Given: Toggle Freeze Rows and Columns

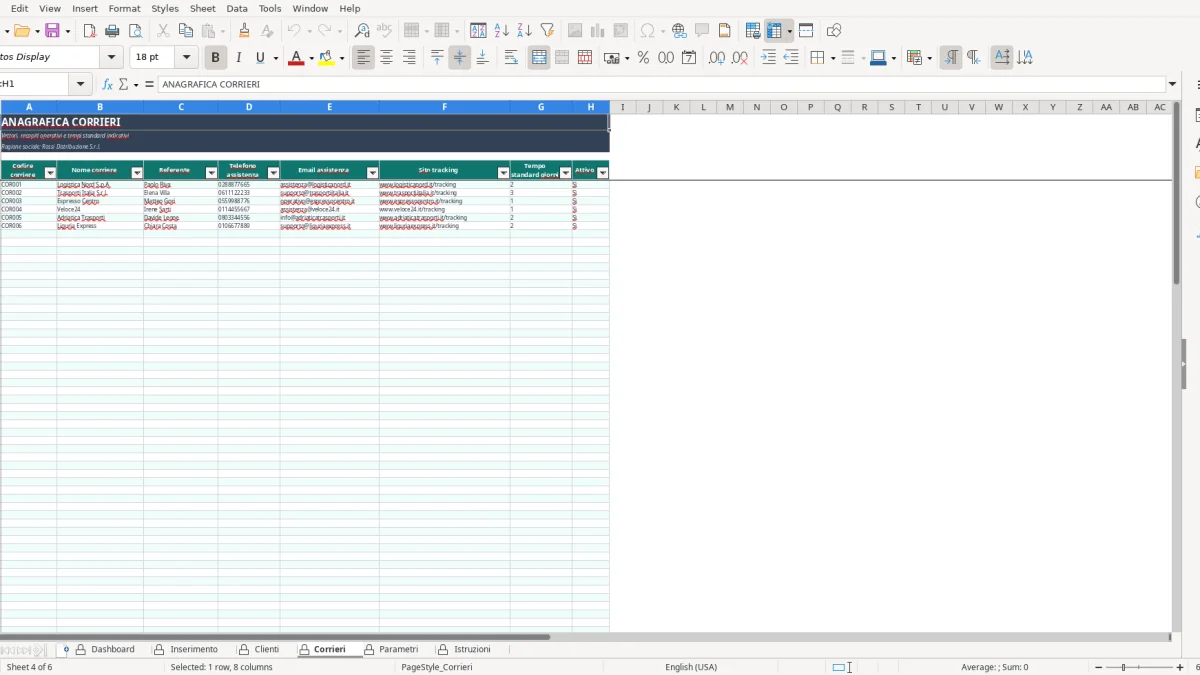Looking at the screenshot, I should pyautogui.click(x=773, y=31).
